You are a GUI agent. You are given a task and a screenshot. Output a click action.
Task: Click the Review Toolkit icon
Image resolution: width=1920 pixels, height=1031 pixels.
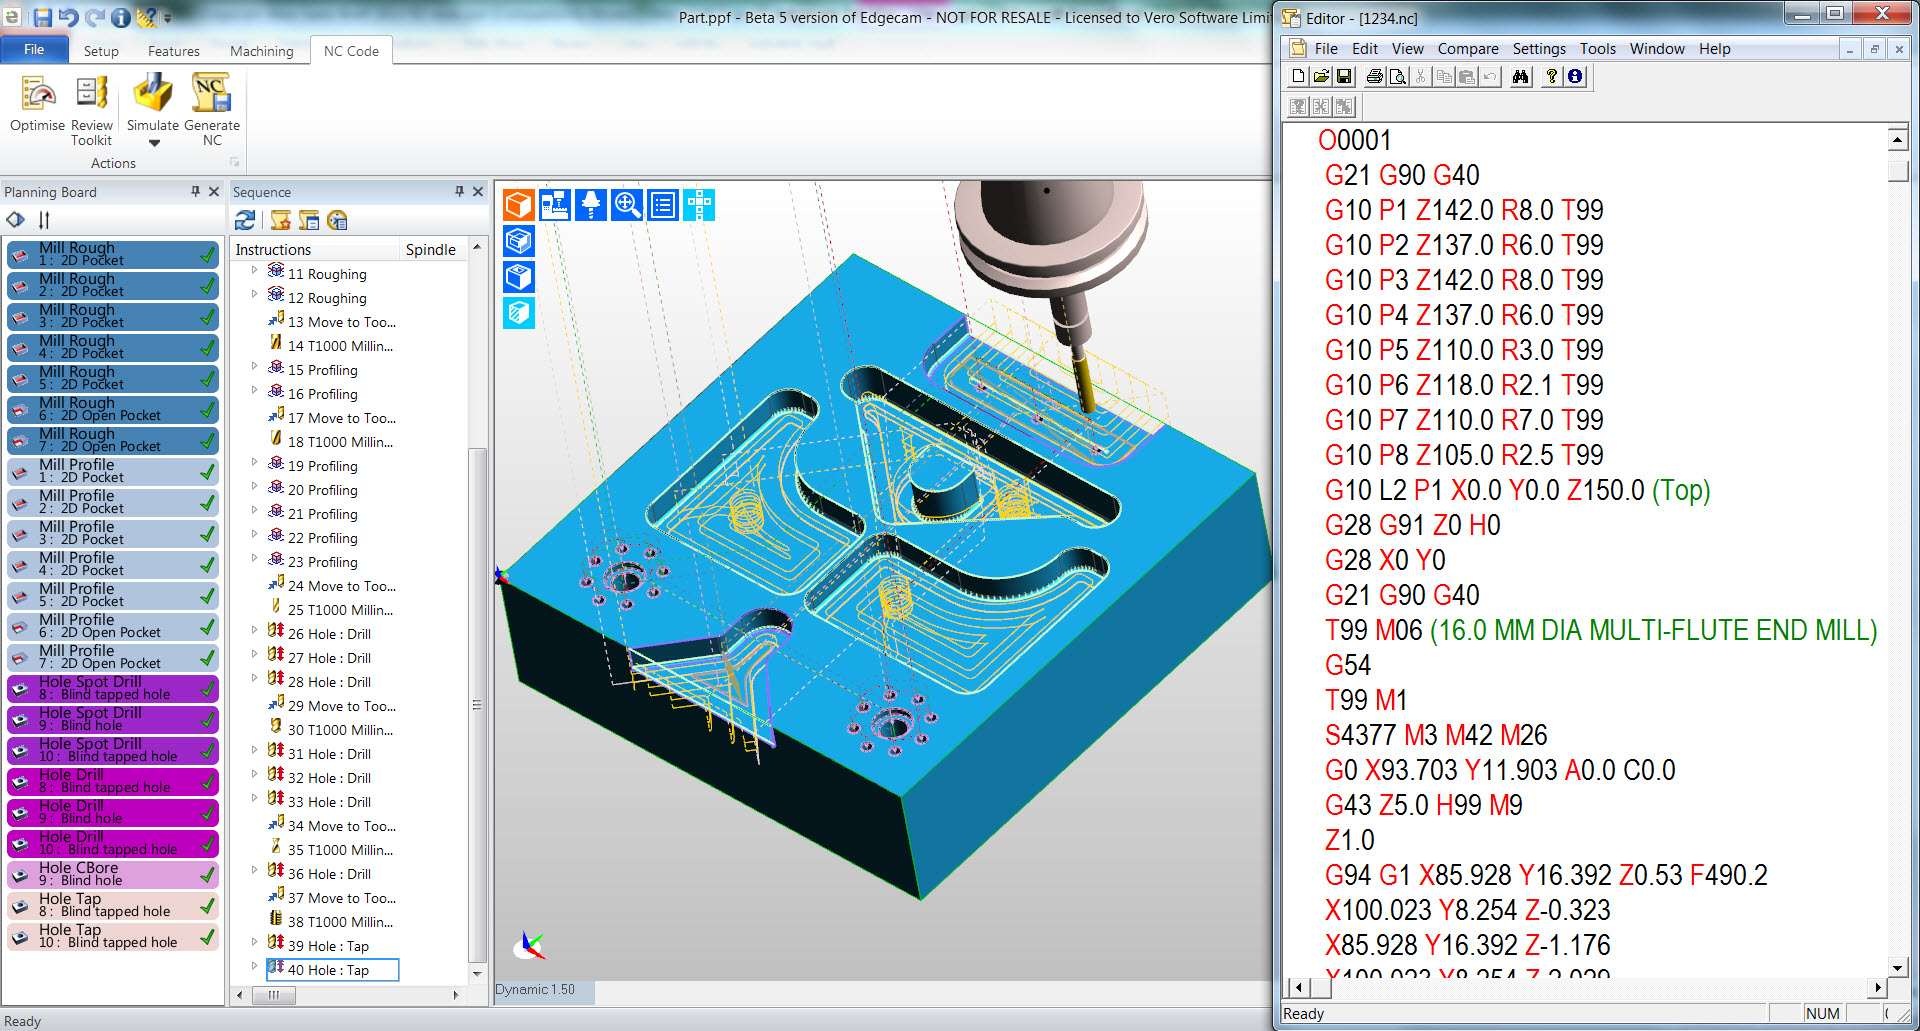click(91, 94)
